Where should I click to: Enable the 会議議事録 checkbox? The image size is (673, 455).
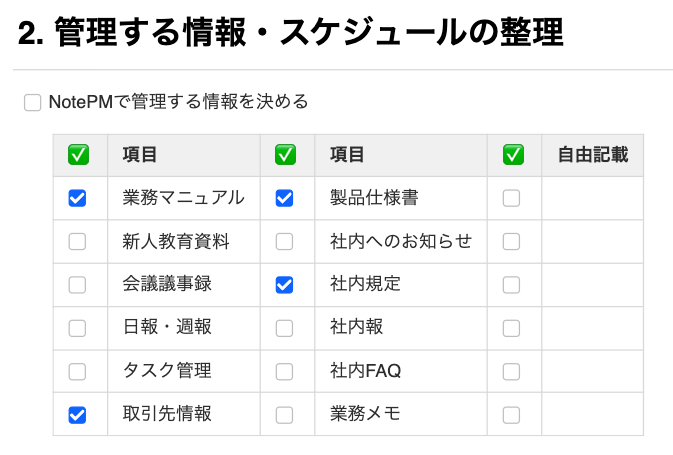77,285
